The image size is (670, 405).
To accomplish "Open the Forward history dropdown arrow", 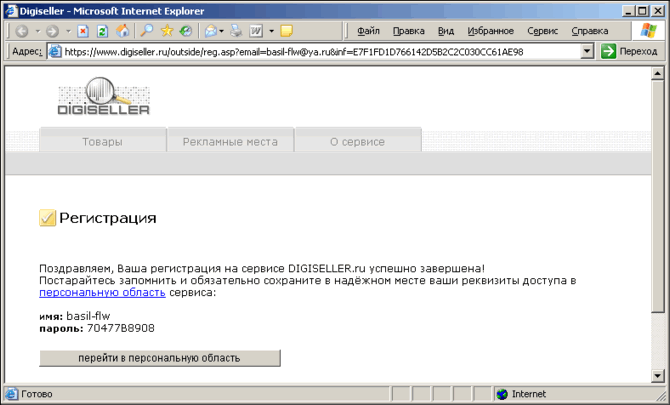I will coord(68,31).
